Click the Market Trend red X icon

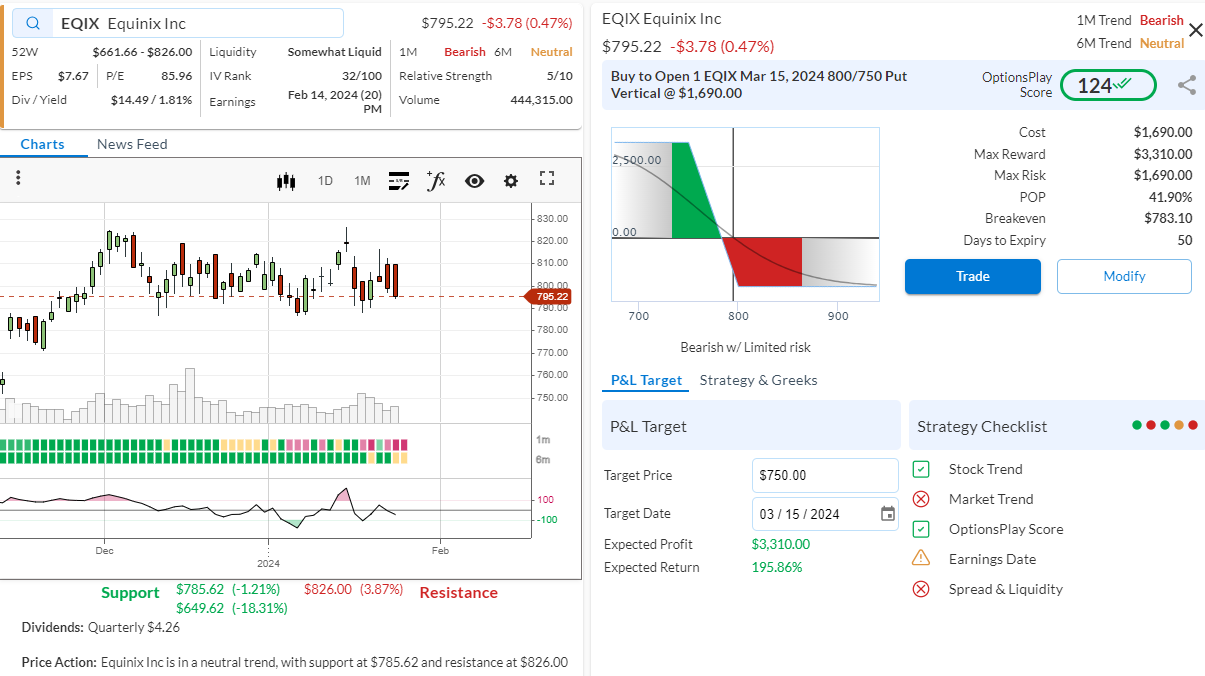[922, 499]
